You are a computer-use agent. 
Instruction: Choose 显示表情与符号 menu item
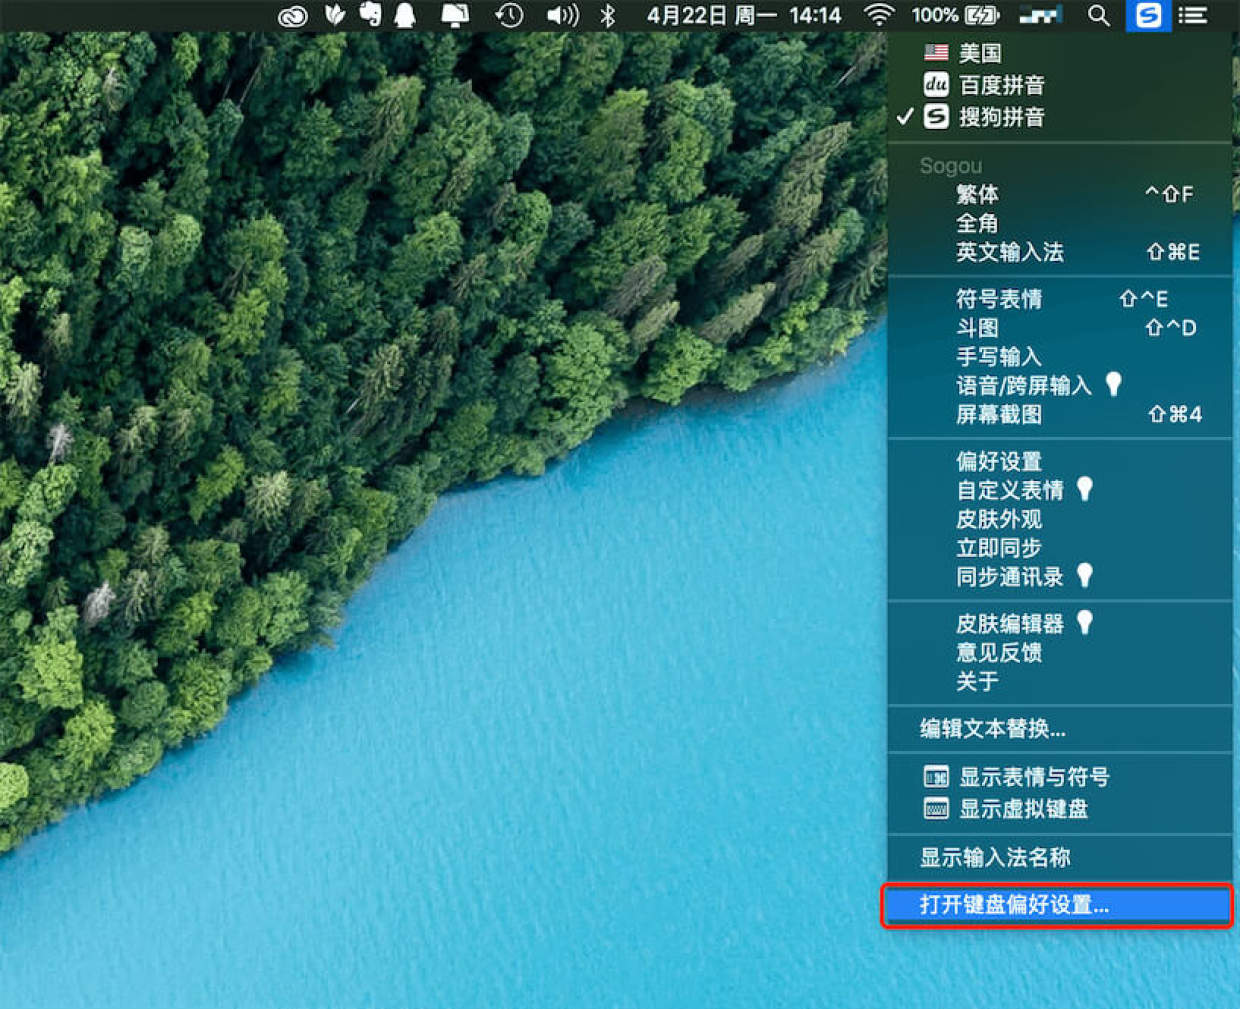(1060, 777)
